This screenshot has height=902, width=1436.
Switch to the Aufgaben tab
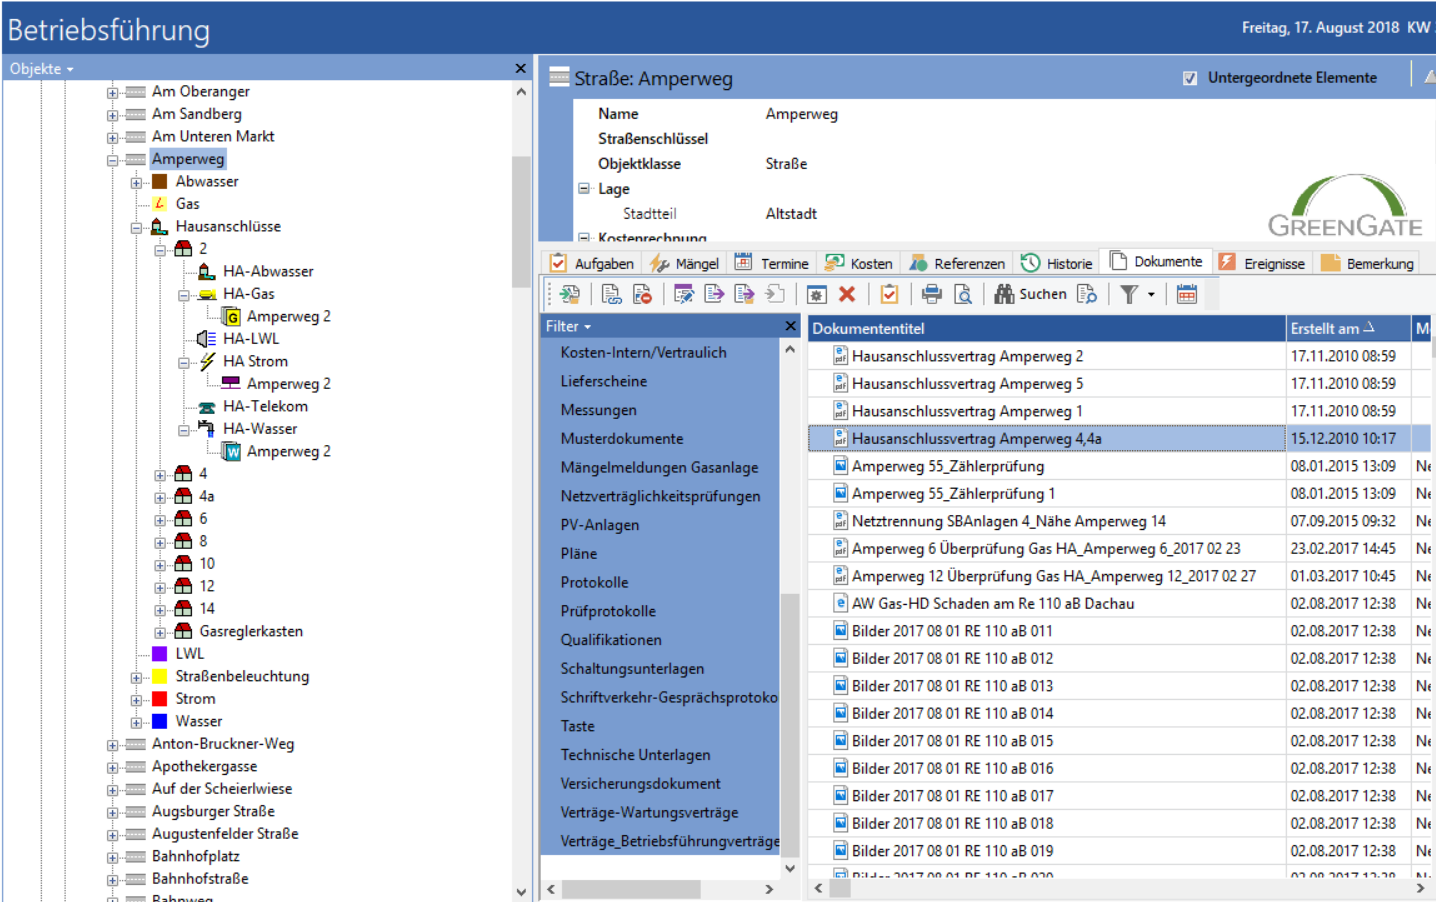click(x=592, y=263)
